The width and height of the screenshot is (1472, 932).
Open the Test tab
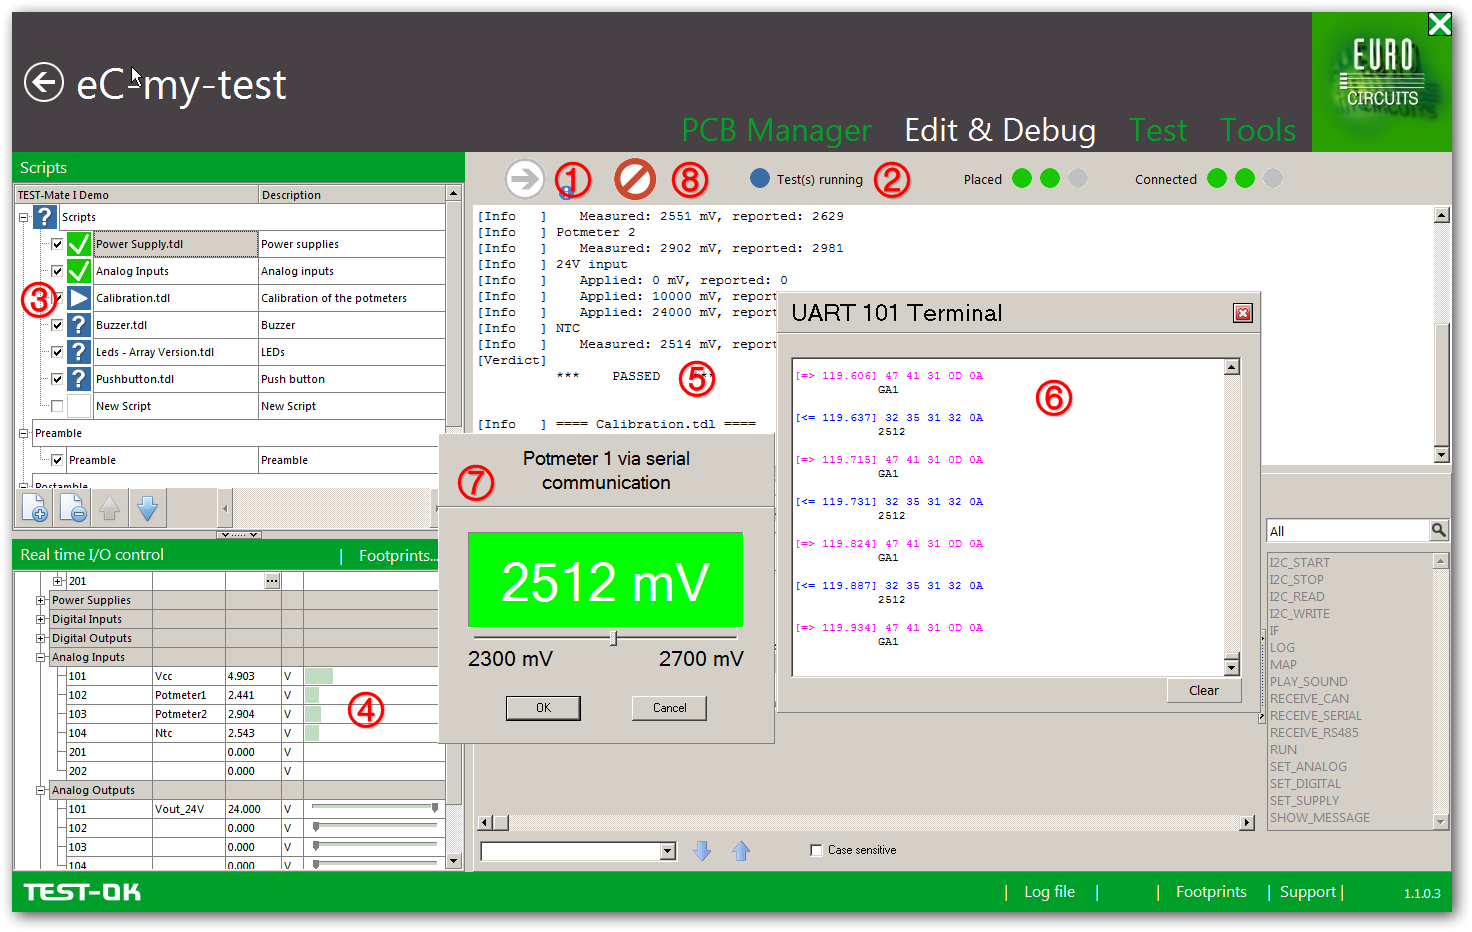pos(1158,130)
